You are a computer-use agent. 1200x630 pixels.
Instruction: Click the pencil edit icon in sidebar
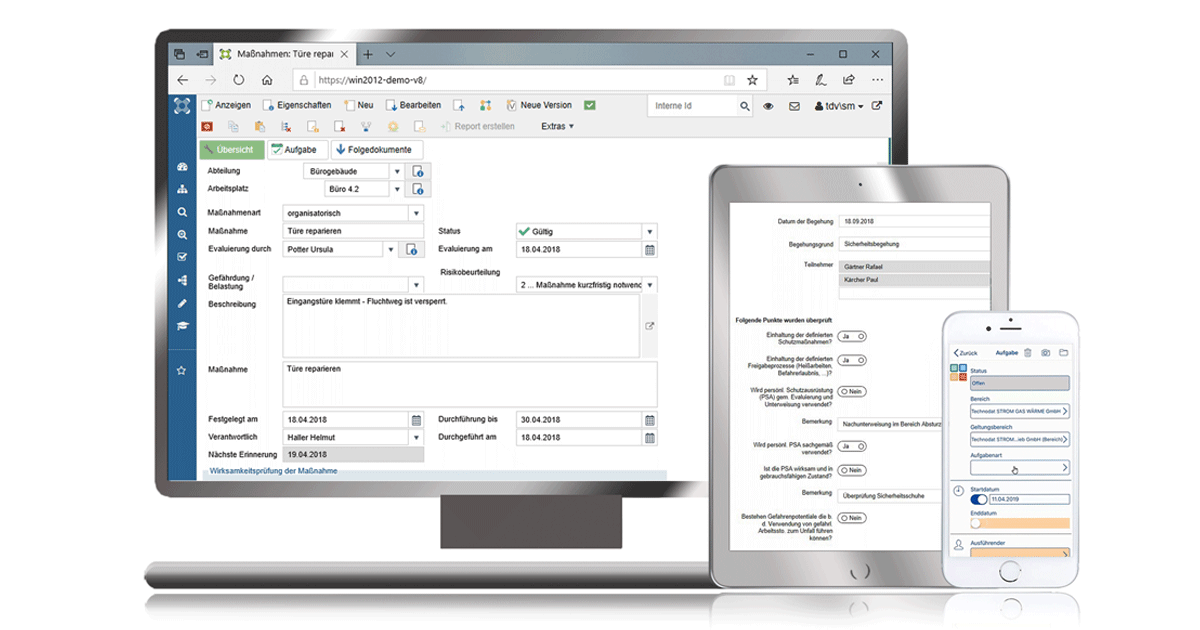click(x=182, y=303)
